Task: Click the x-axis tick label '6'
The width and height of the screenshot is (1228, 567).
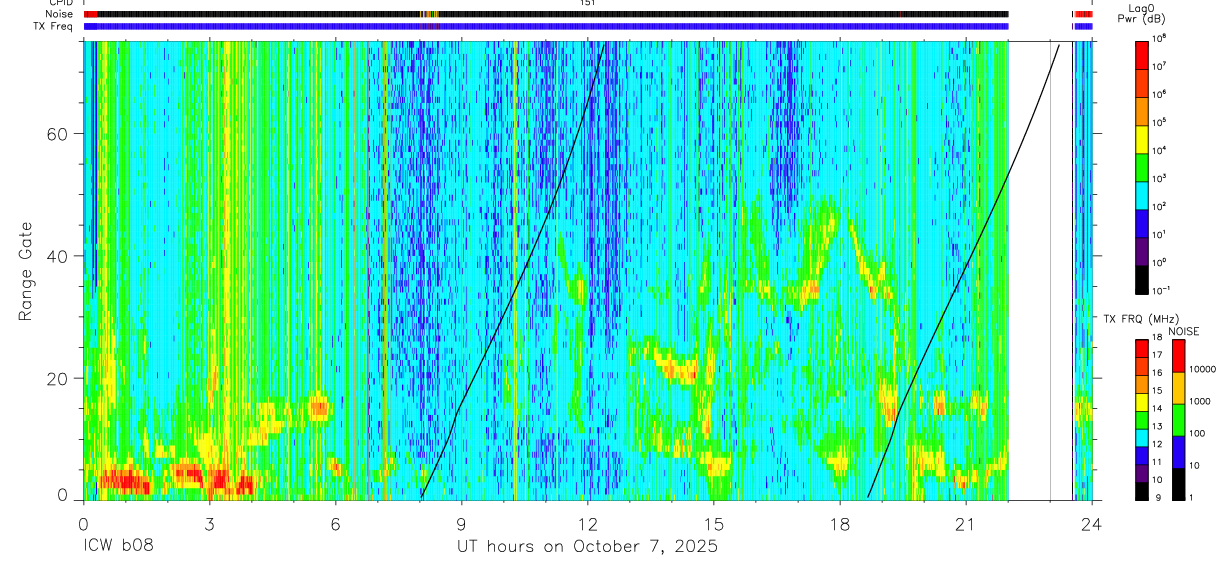Action: coord(335,524)
